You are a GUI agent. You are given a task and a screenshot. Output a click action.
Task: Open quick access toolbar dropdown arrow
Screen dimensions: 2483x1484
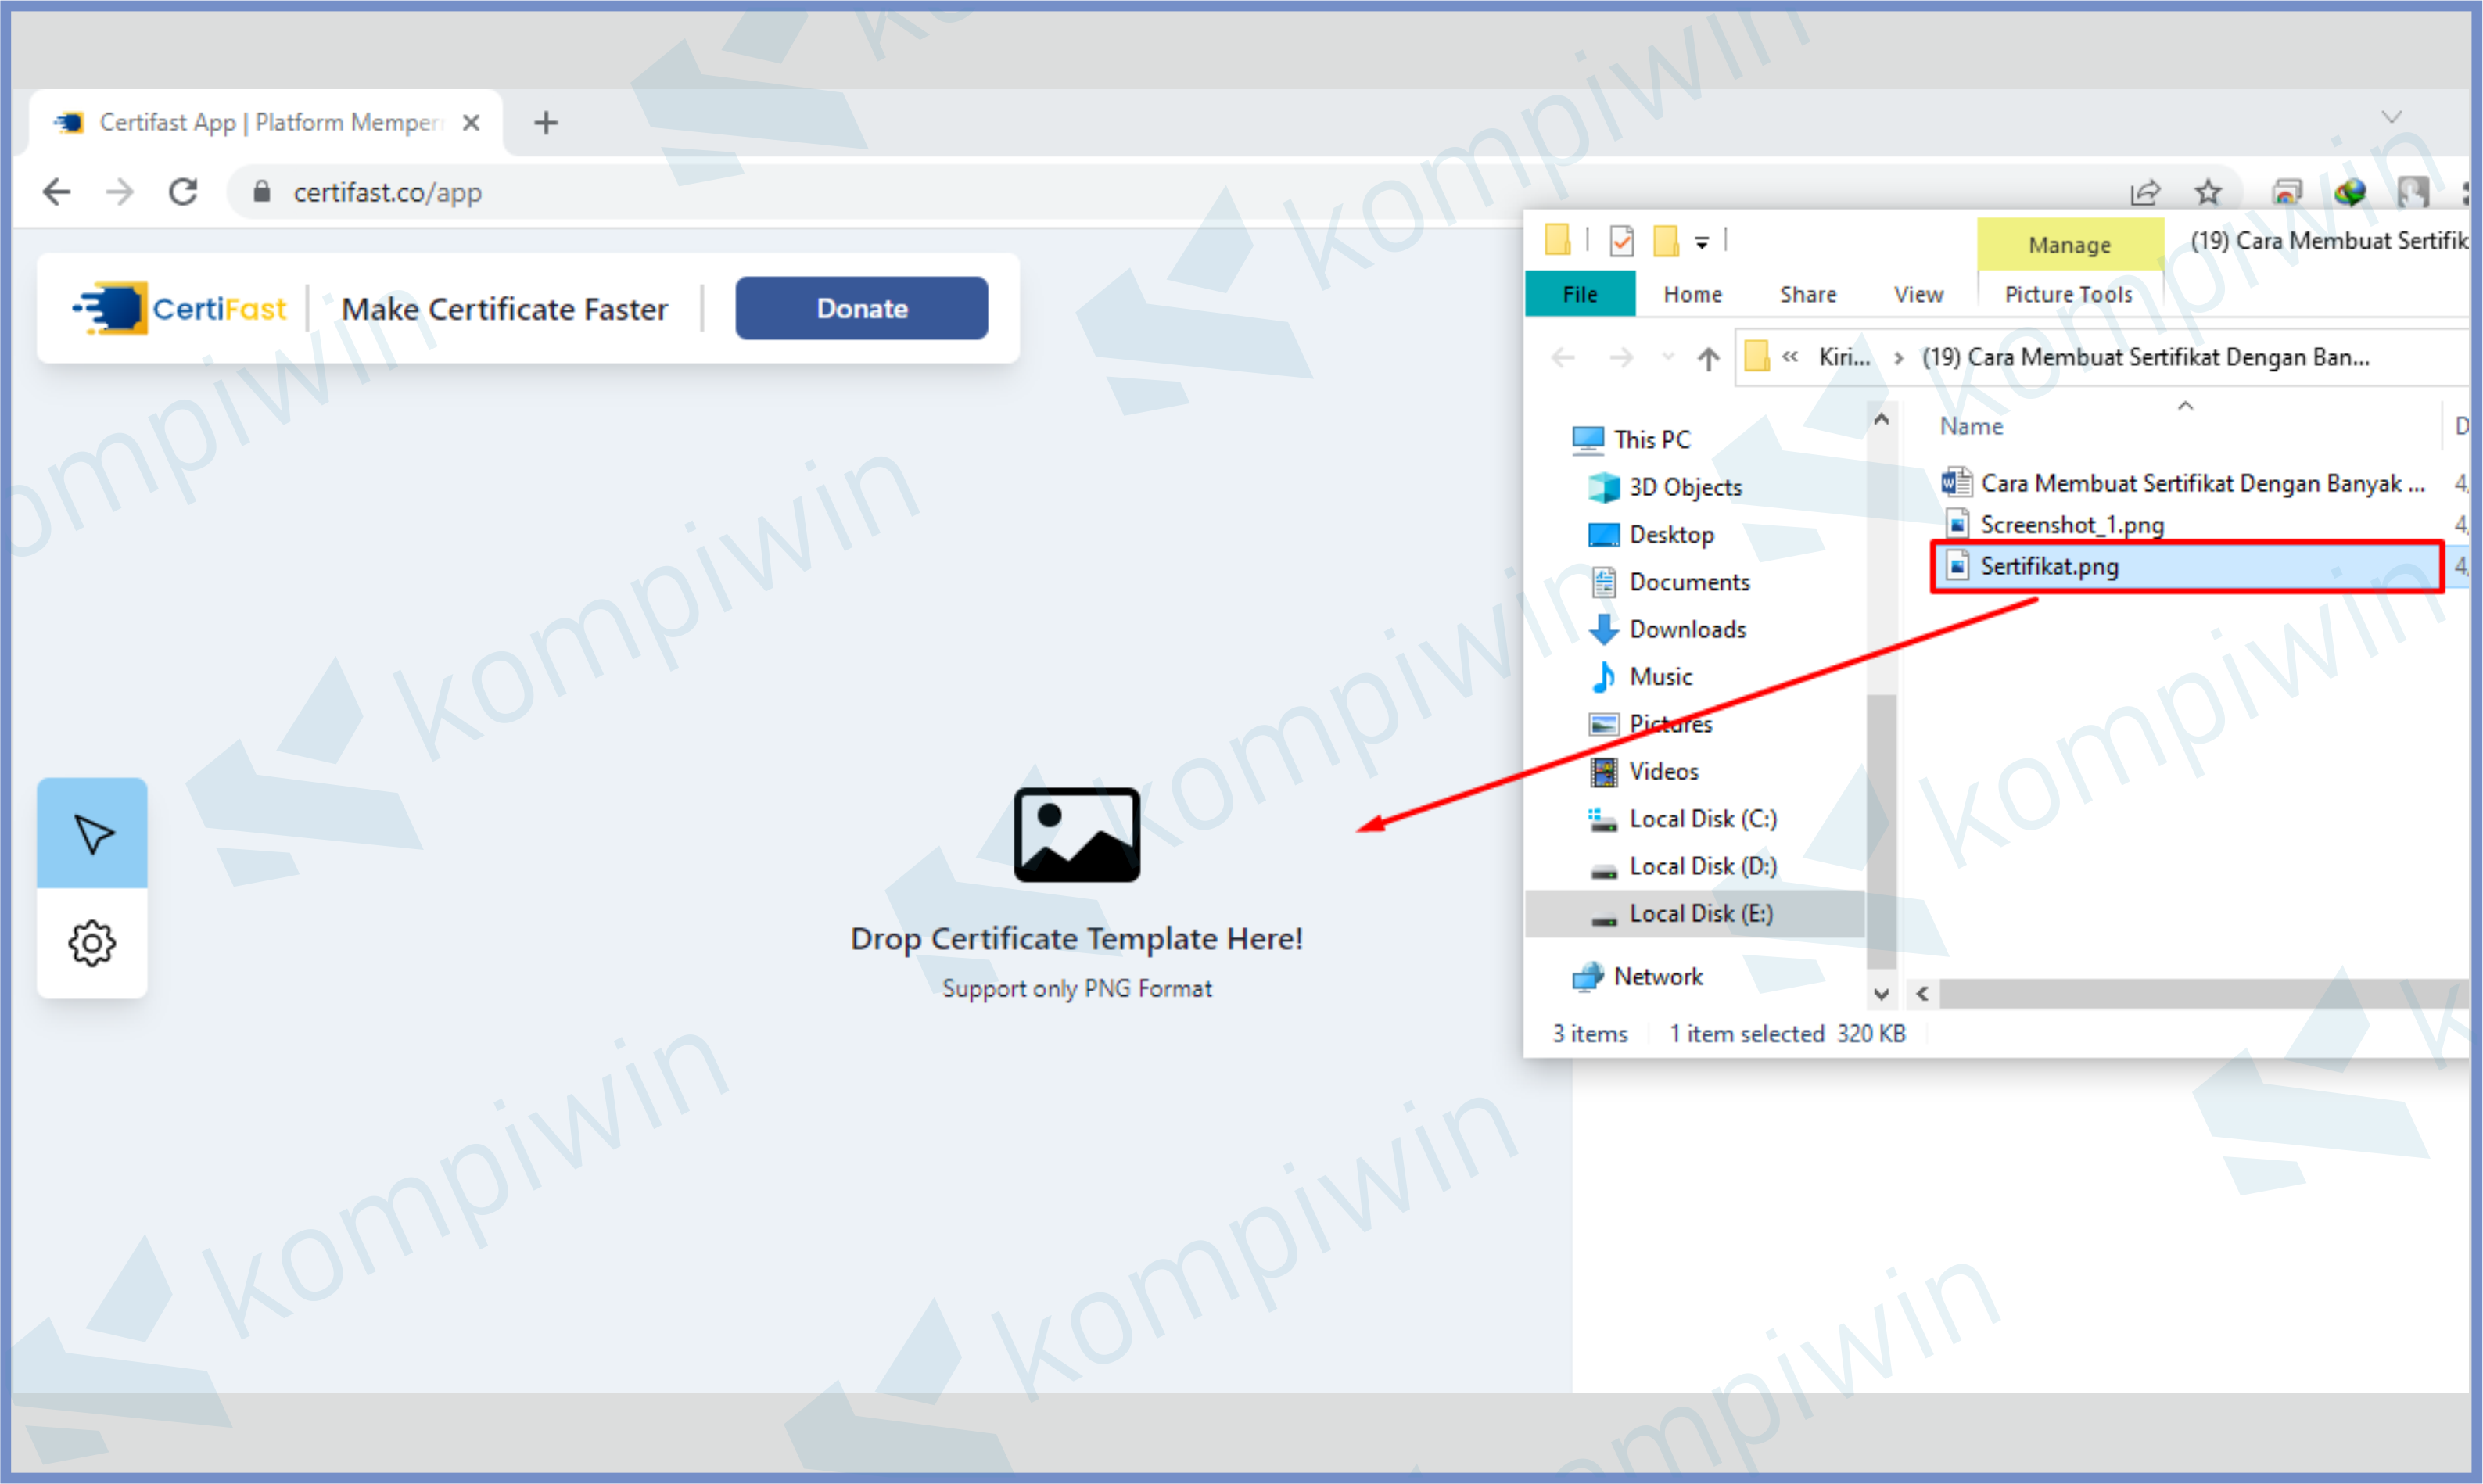tap(1702, 242)
